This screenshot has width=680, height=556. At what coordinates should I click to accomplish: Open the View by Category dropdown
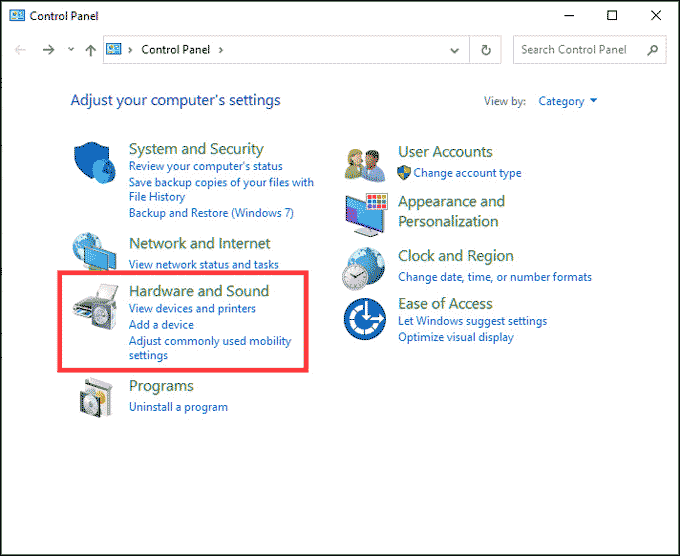[567, 101]
